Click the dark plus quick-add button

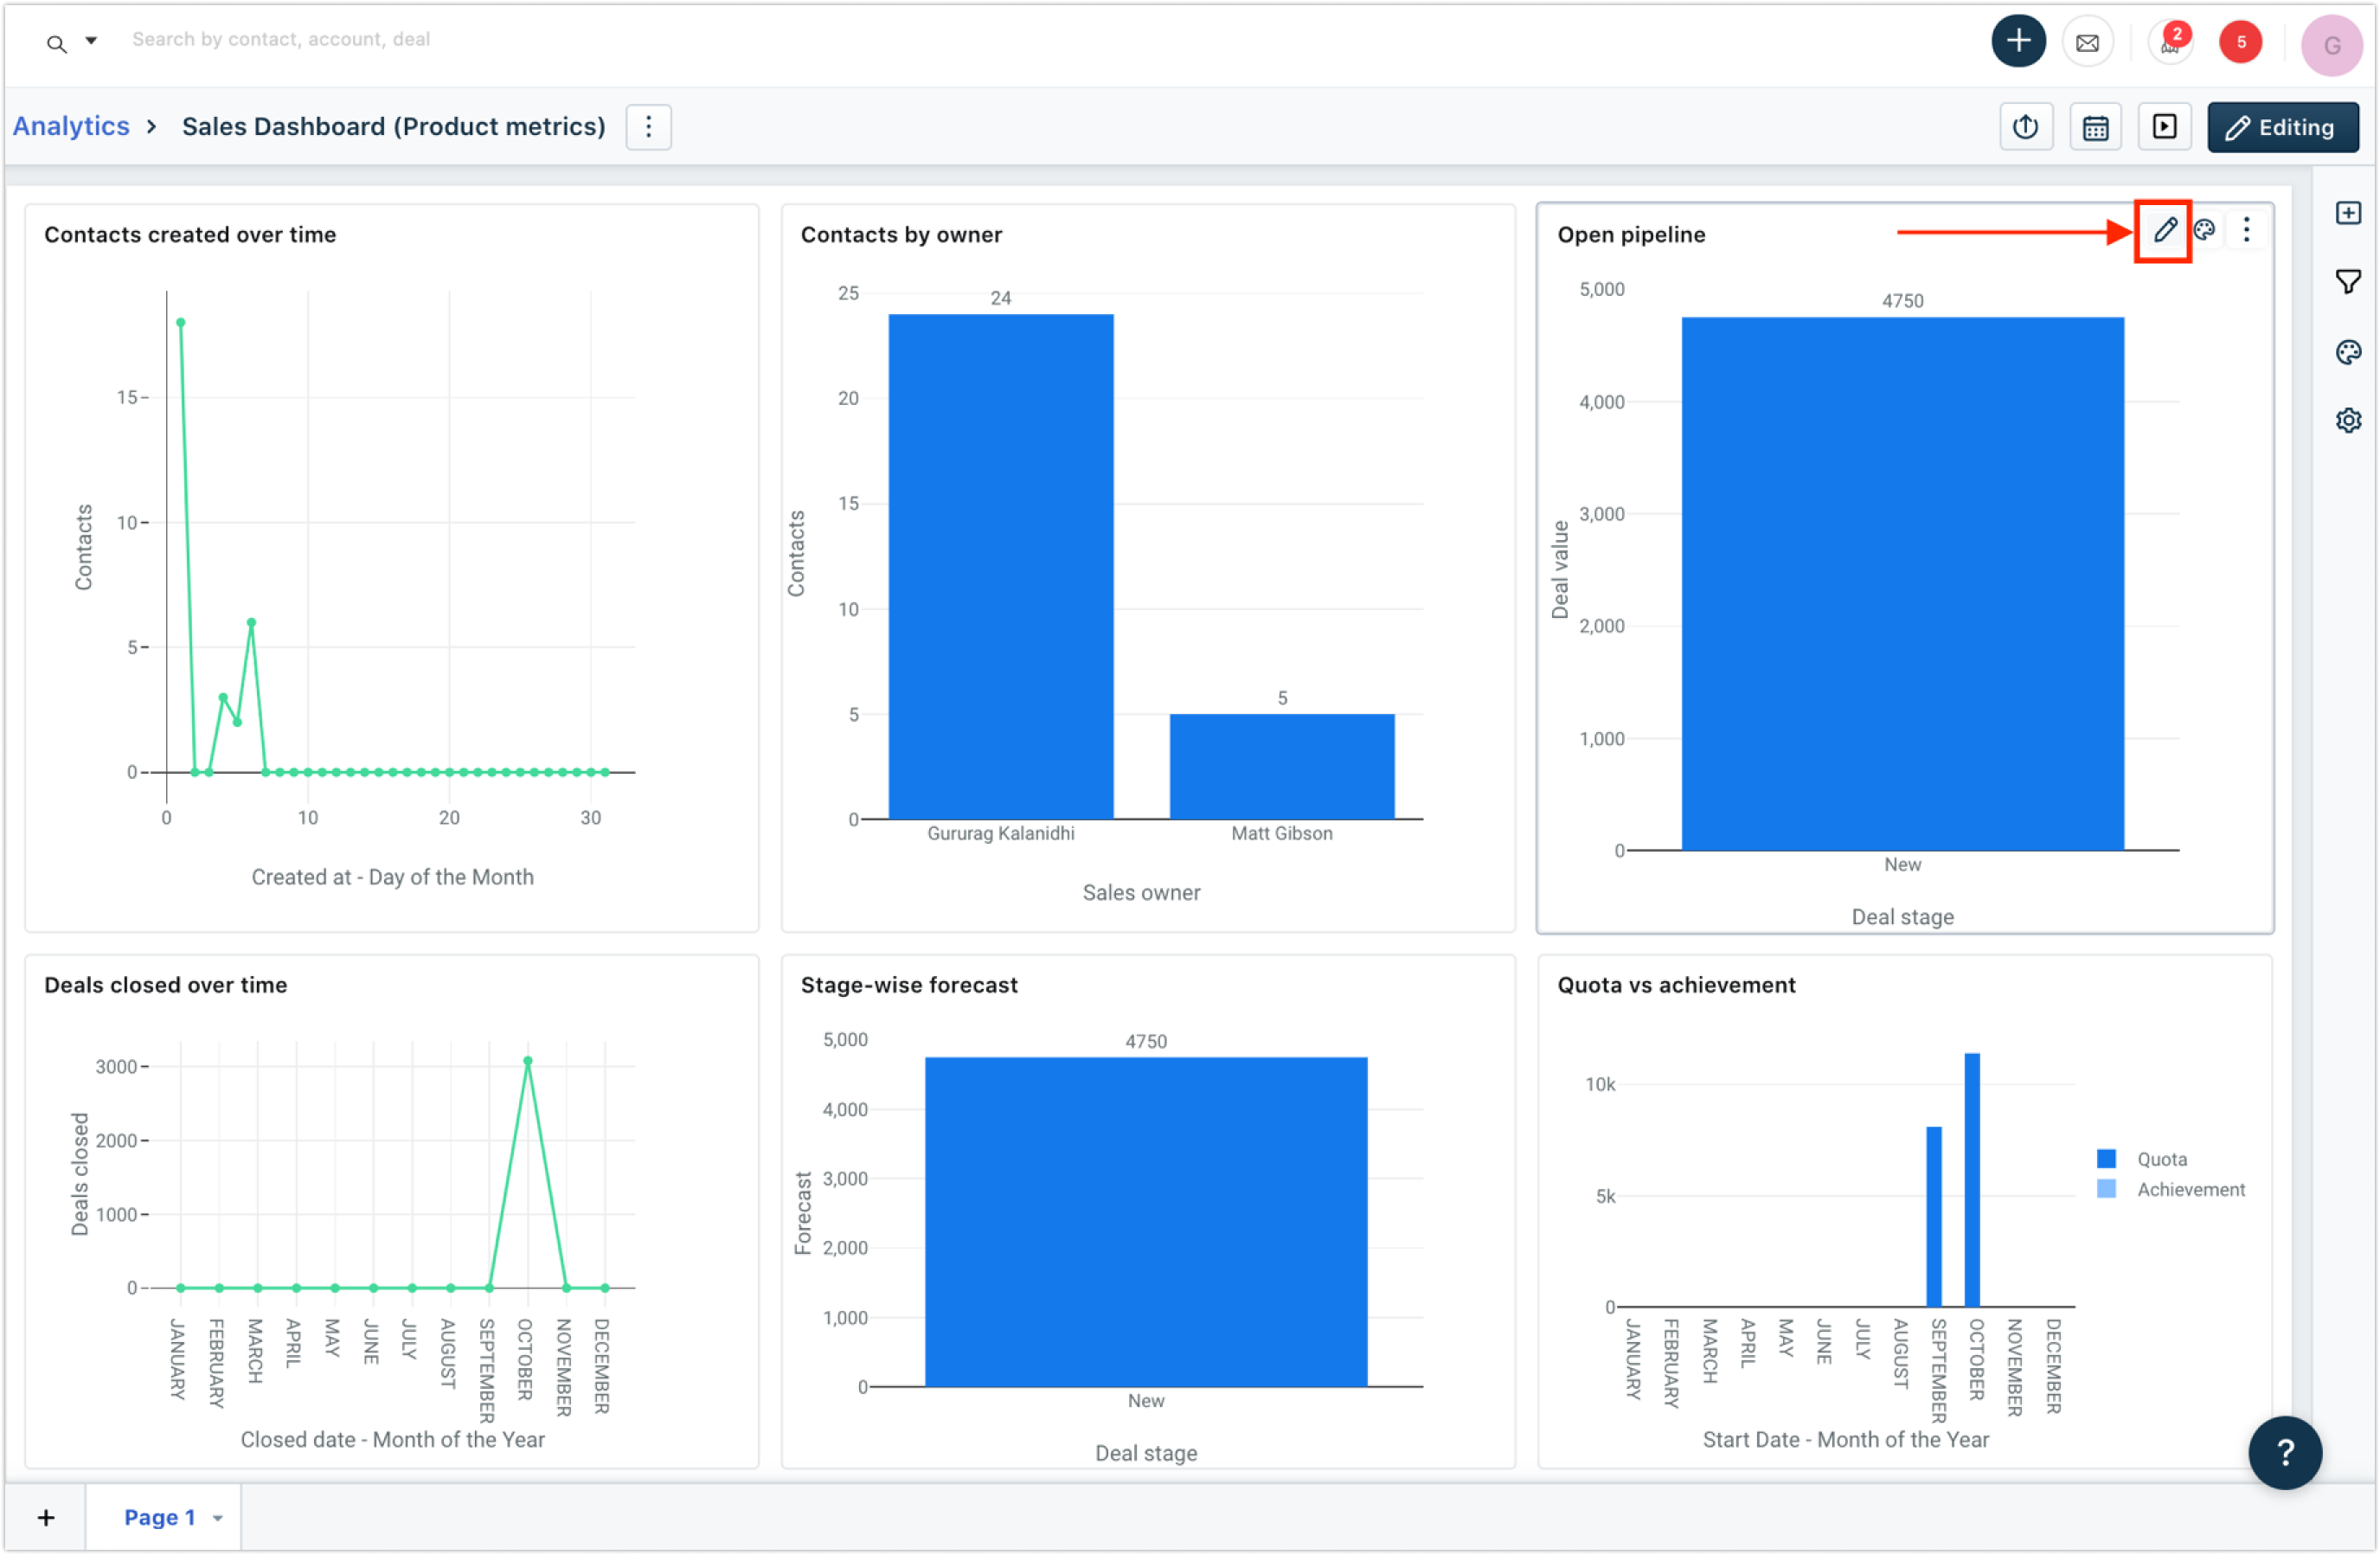pos(2018,41)
